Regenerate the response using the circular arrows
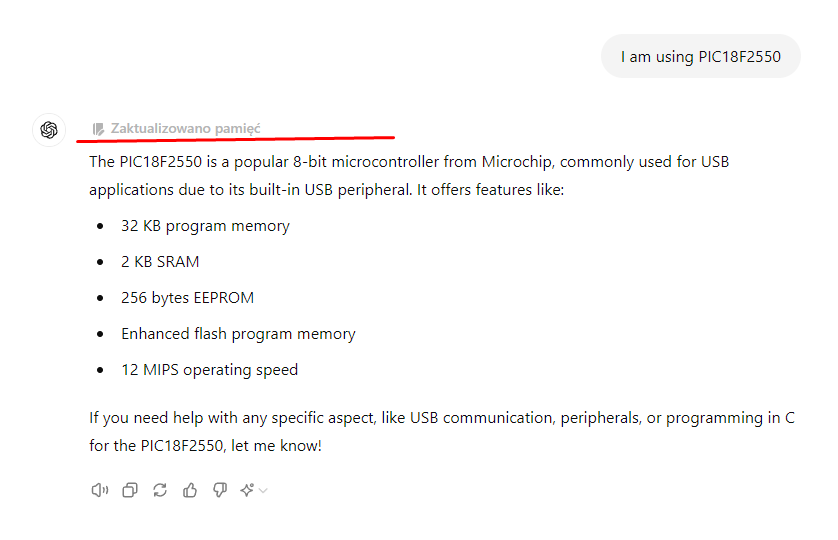Image resolution: width=838 pixels, height=540 pixels. pos(160,490)
